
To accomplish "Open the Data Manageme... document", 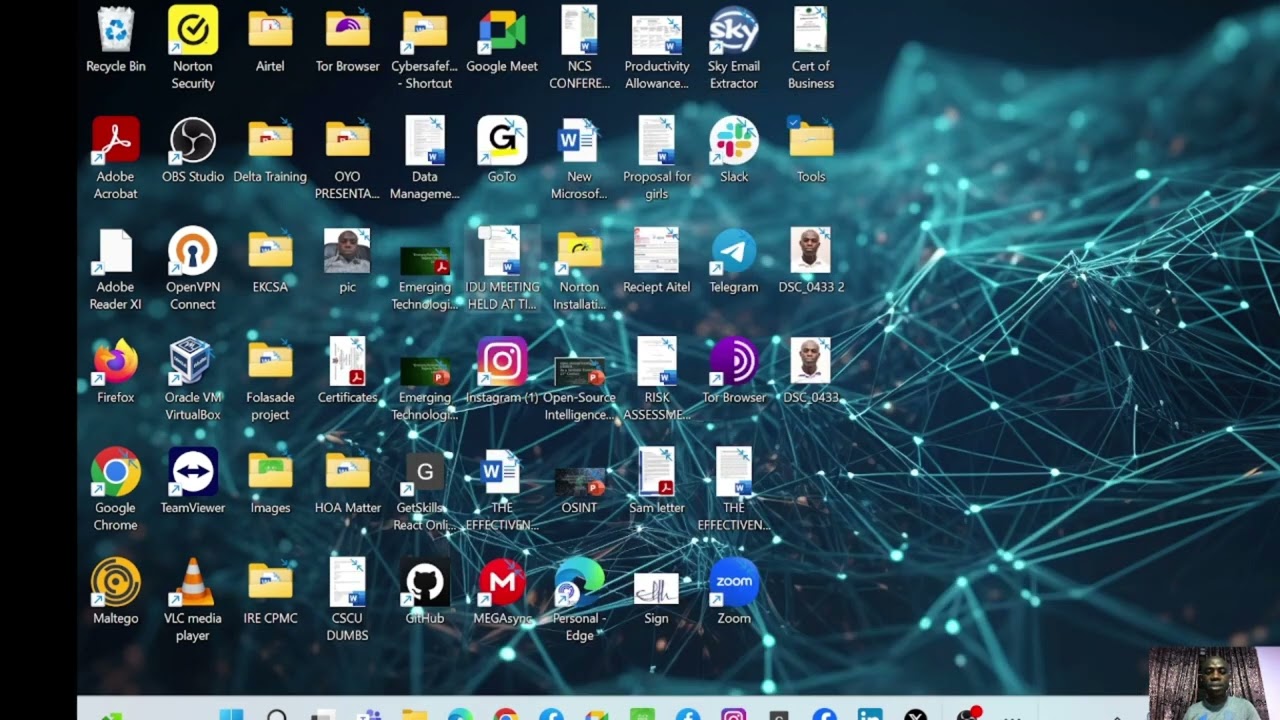I will click(x=424, y=140).
